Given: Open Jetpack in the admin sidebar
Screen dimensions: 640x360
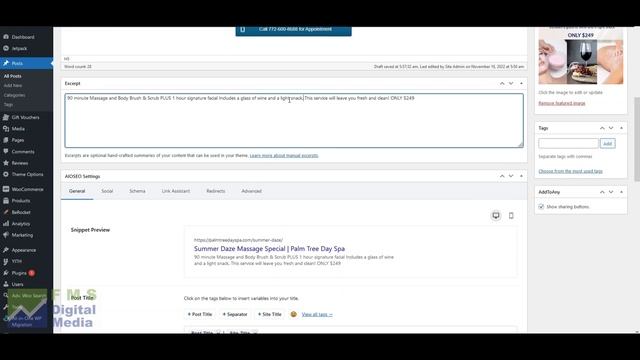Looking at the screenshot, I should pyautogui.click(x=19, y=49).
